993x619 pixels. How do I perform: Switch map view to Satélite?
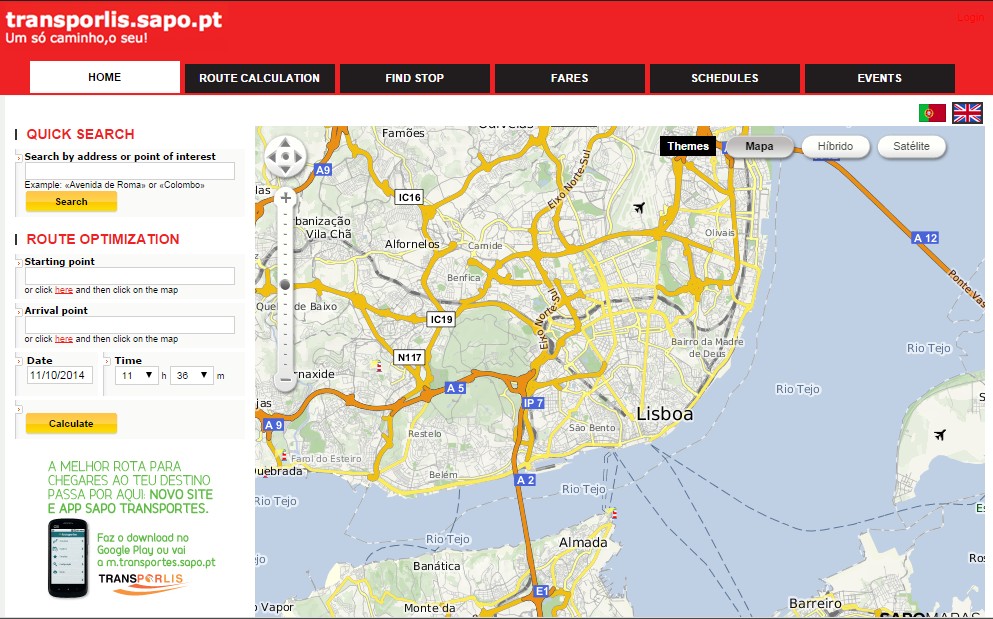[911, 147]
